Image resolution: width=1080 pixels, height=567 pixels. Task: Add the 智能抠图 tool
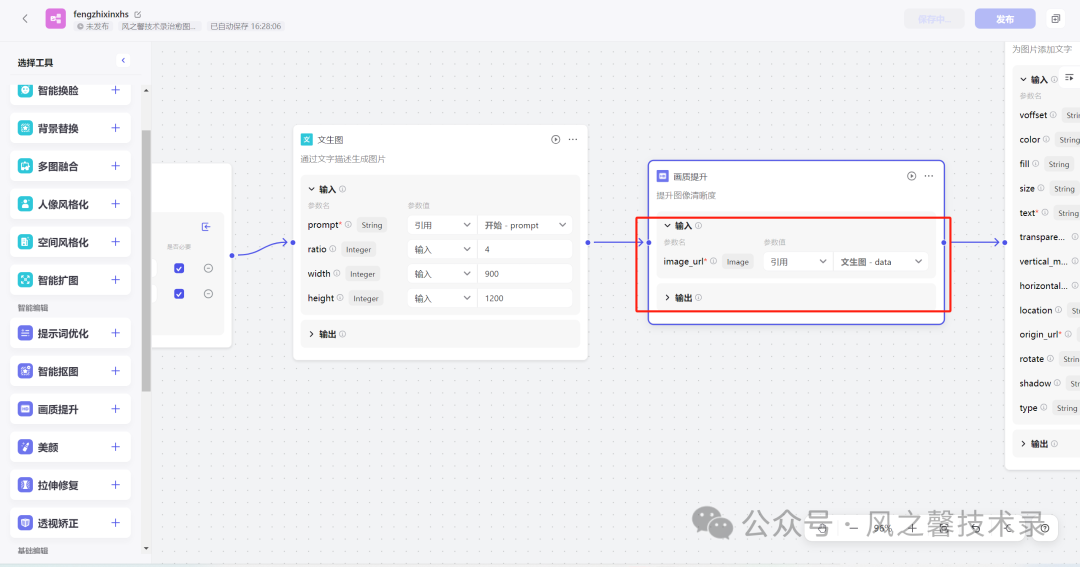[x=116, y=371]
